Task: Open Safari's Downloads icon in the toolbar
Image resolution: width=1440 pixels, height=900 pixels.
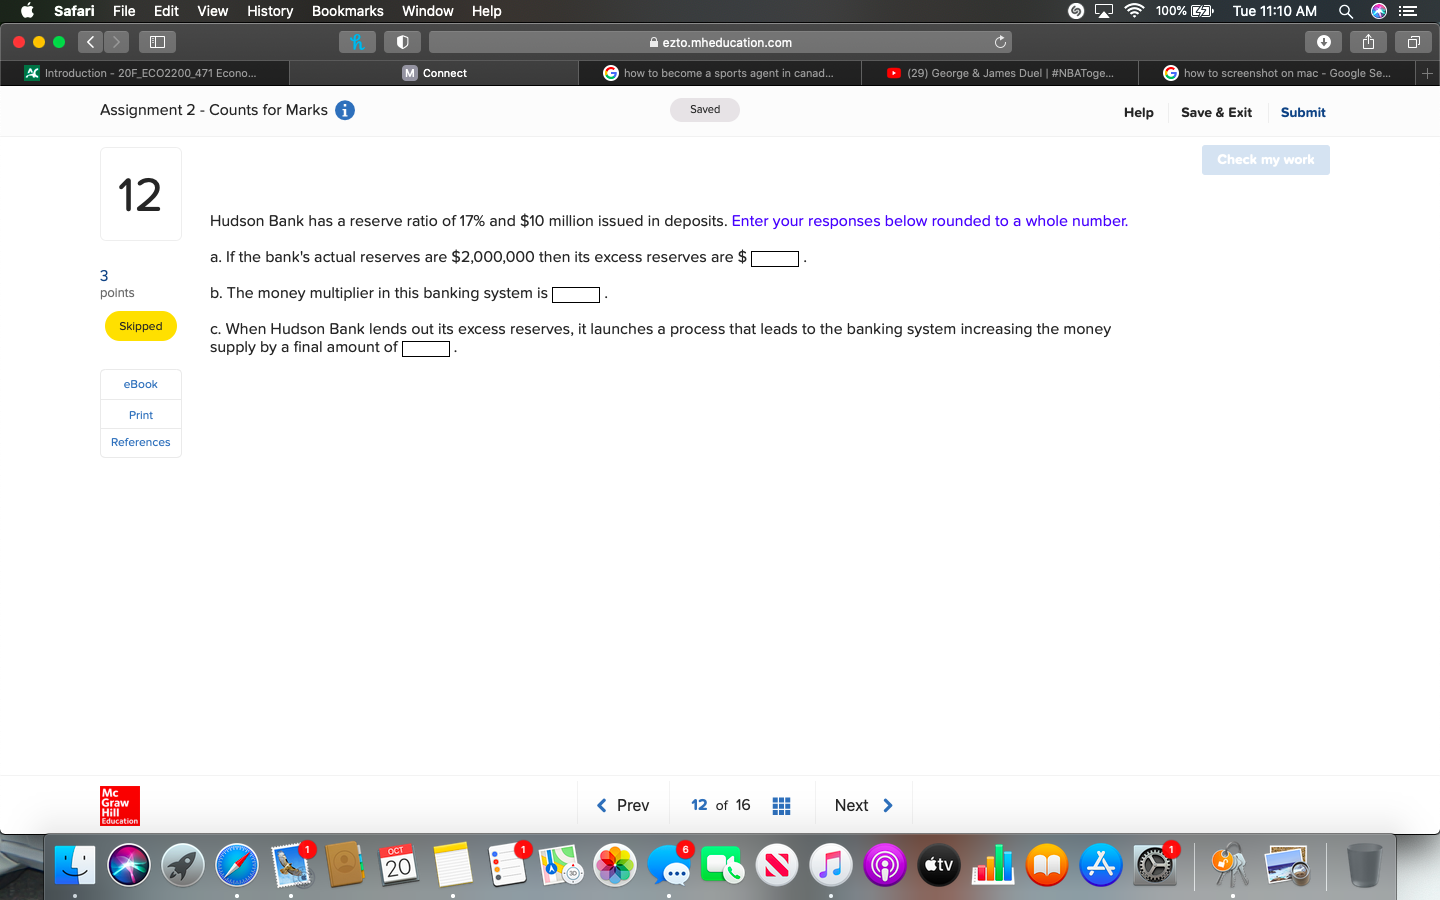Action: 1324,41
